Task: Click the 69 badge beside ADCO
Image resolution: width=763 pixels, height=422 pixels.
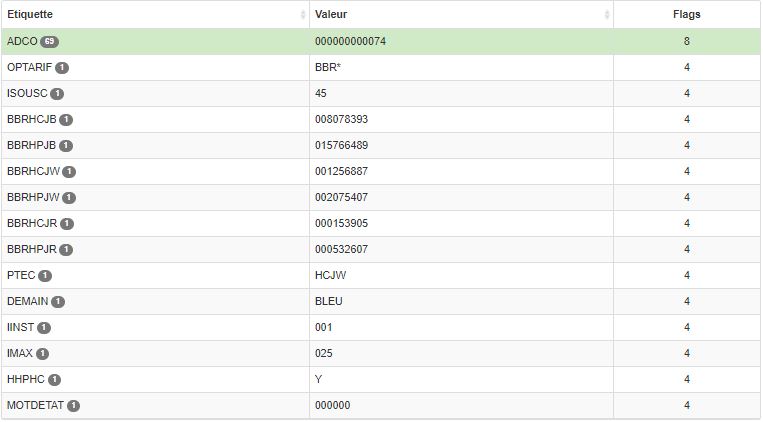Action: (49, 41)
